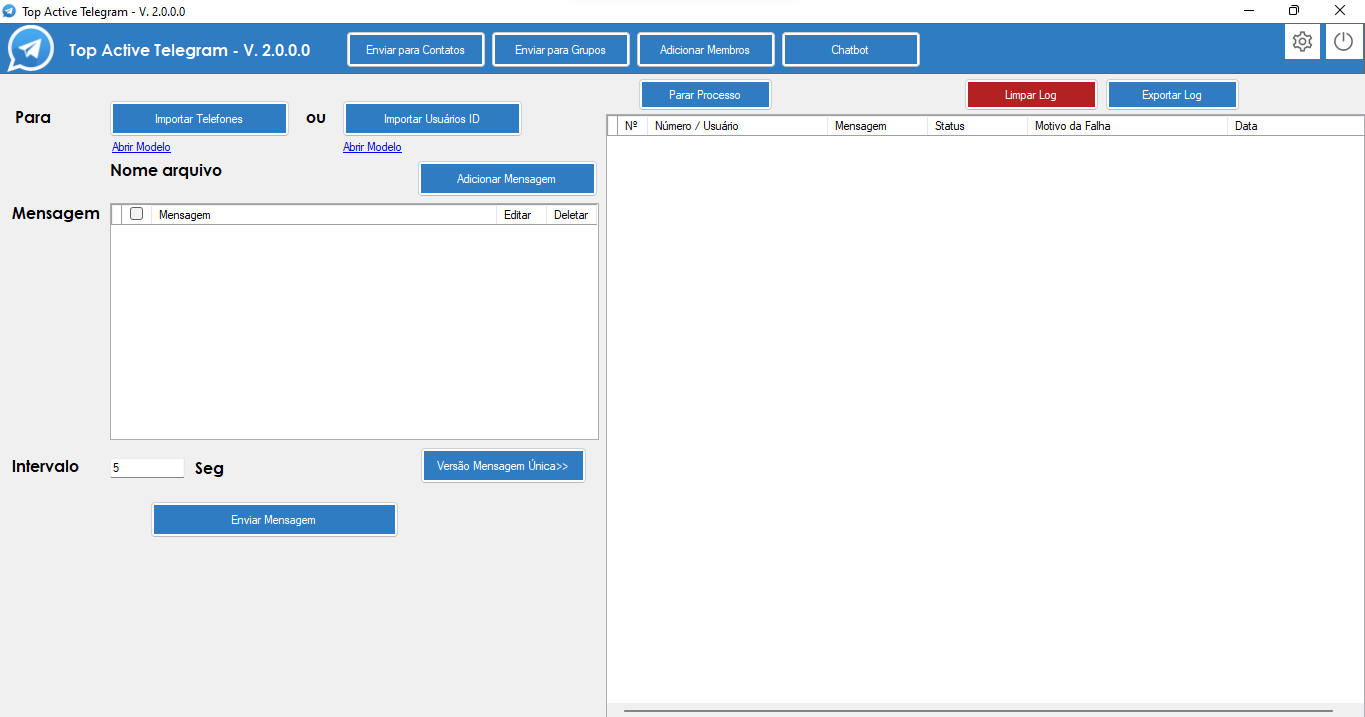Open settings with the gear icon
This screenshot has width=1365, height=717.
(x=1302, y=42)
